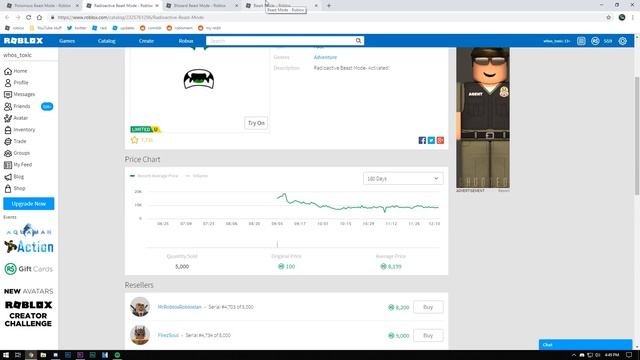Open Groups in the sidebar
640x360 pixels.
point(17,153)
